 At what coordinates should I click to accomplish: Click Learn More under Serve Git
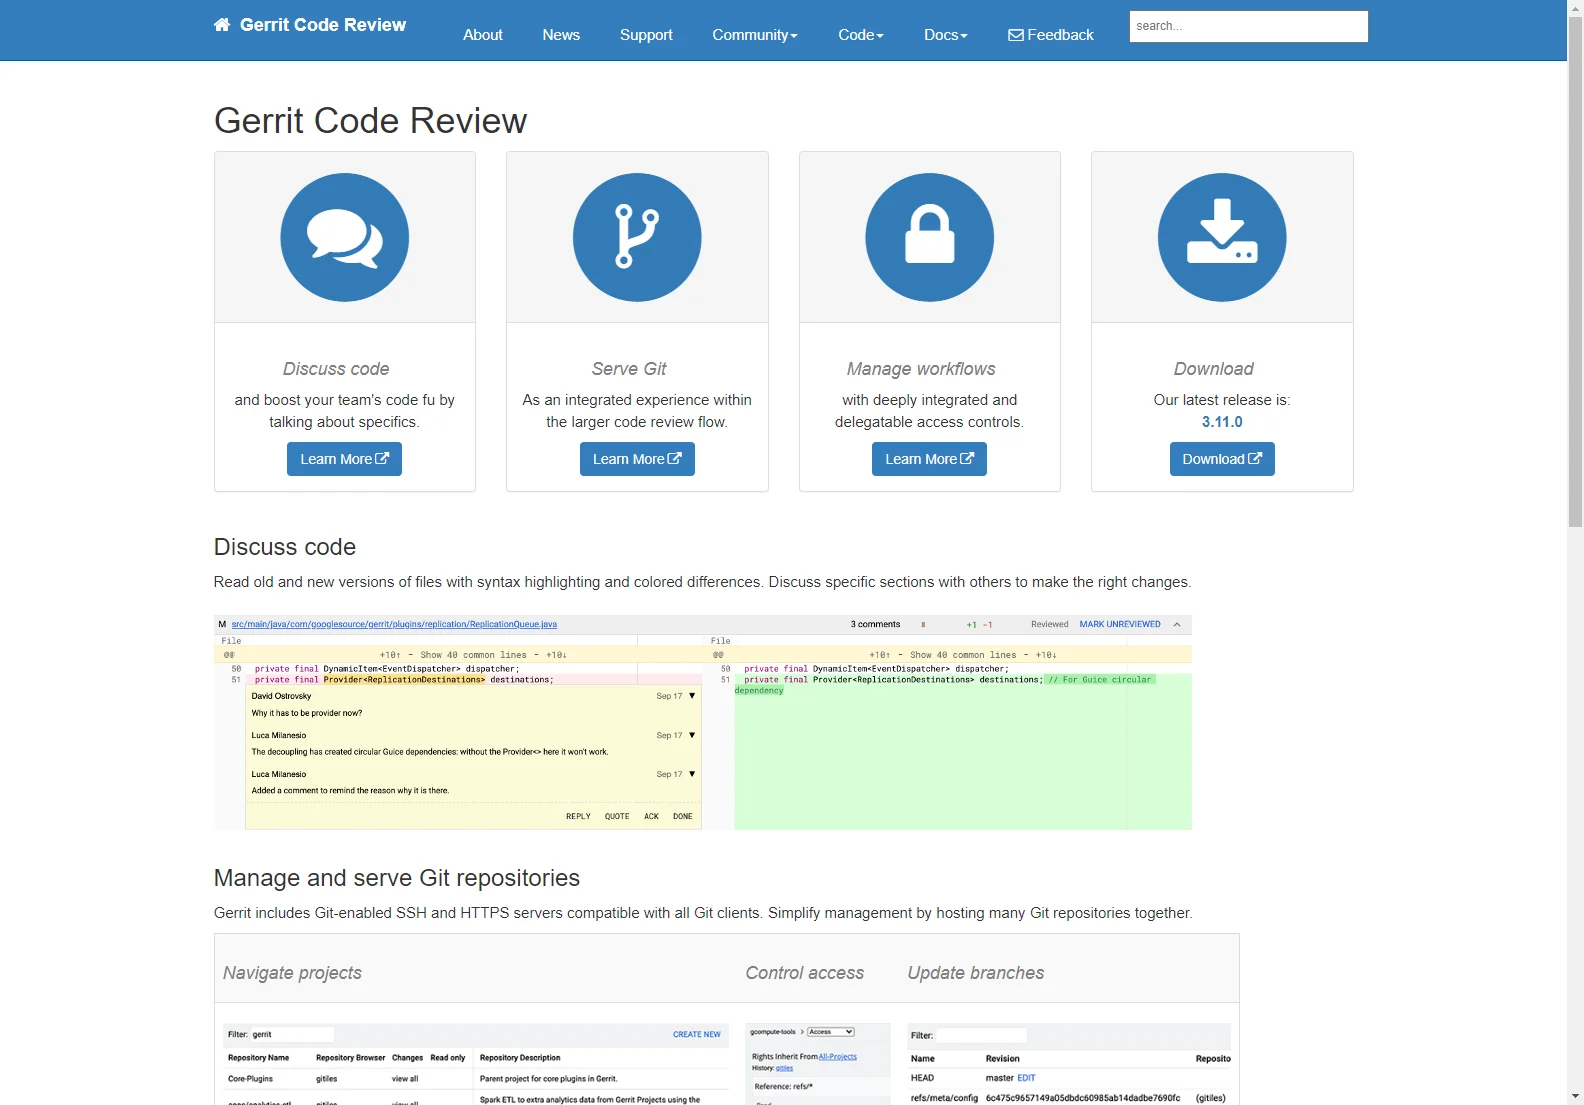(x=637, y=459)
